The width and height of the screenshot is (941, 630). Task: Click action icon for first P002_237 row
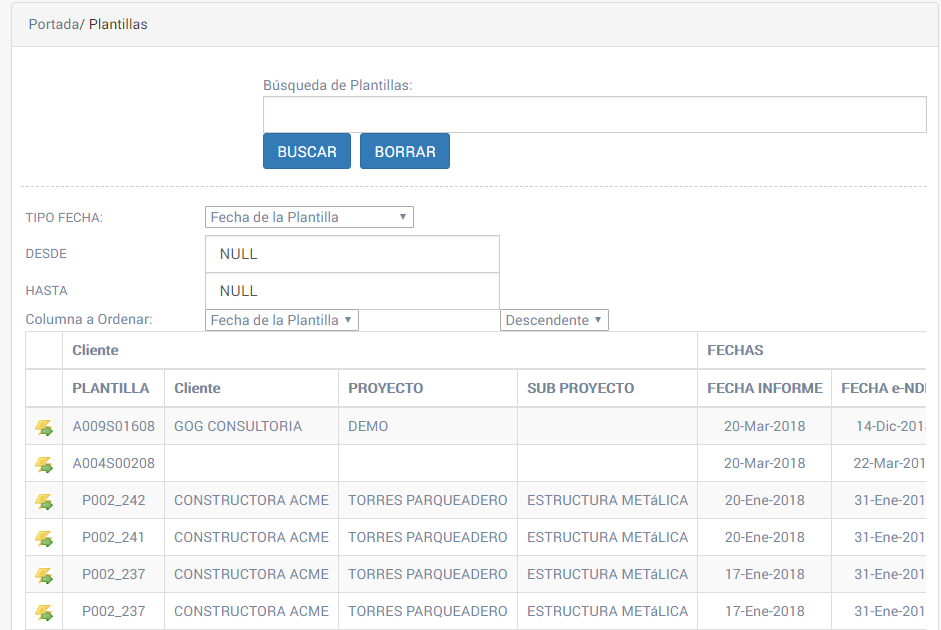44,575
